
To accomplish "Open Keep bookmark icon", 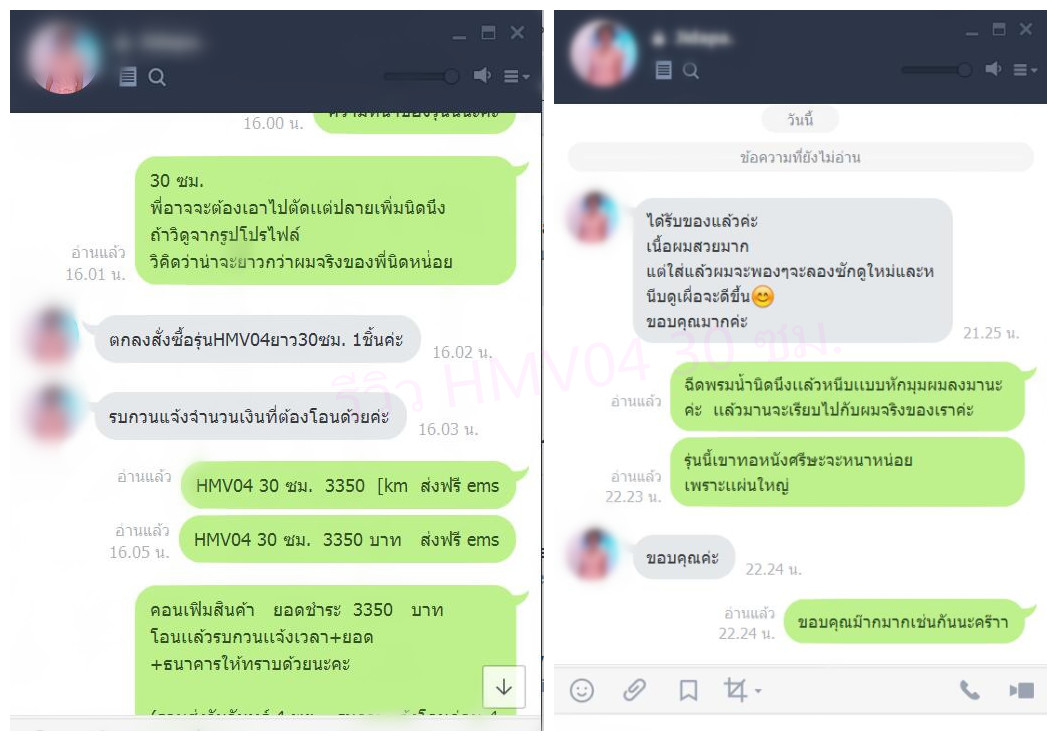I will 688,690.
